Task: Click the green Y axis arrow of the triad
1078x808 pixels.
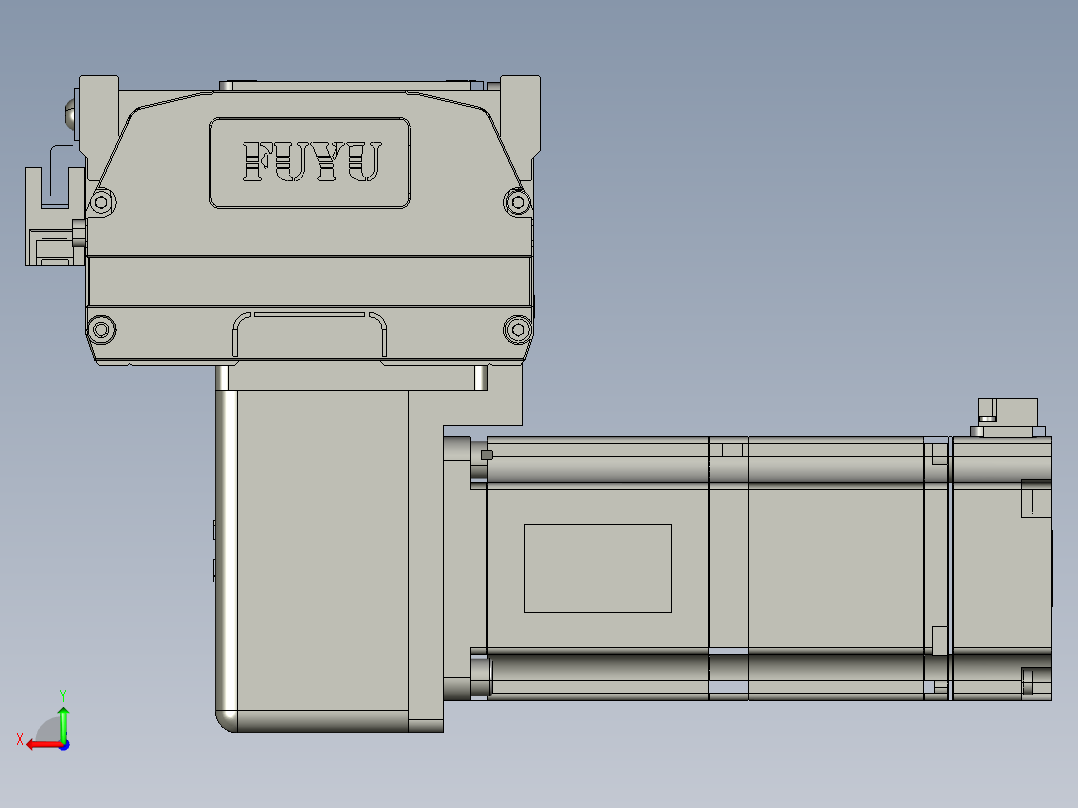Action: [x=63, y=723]
